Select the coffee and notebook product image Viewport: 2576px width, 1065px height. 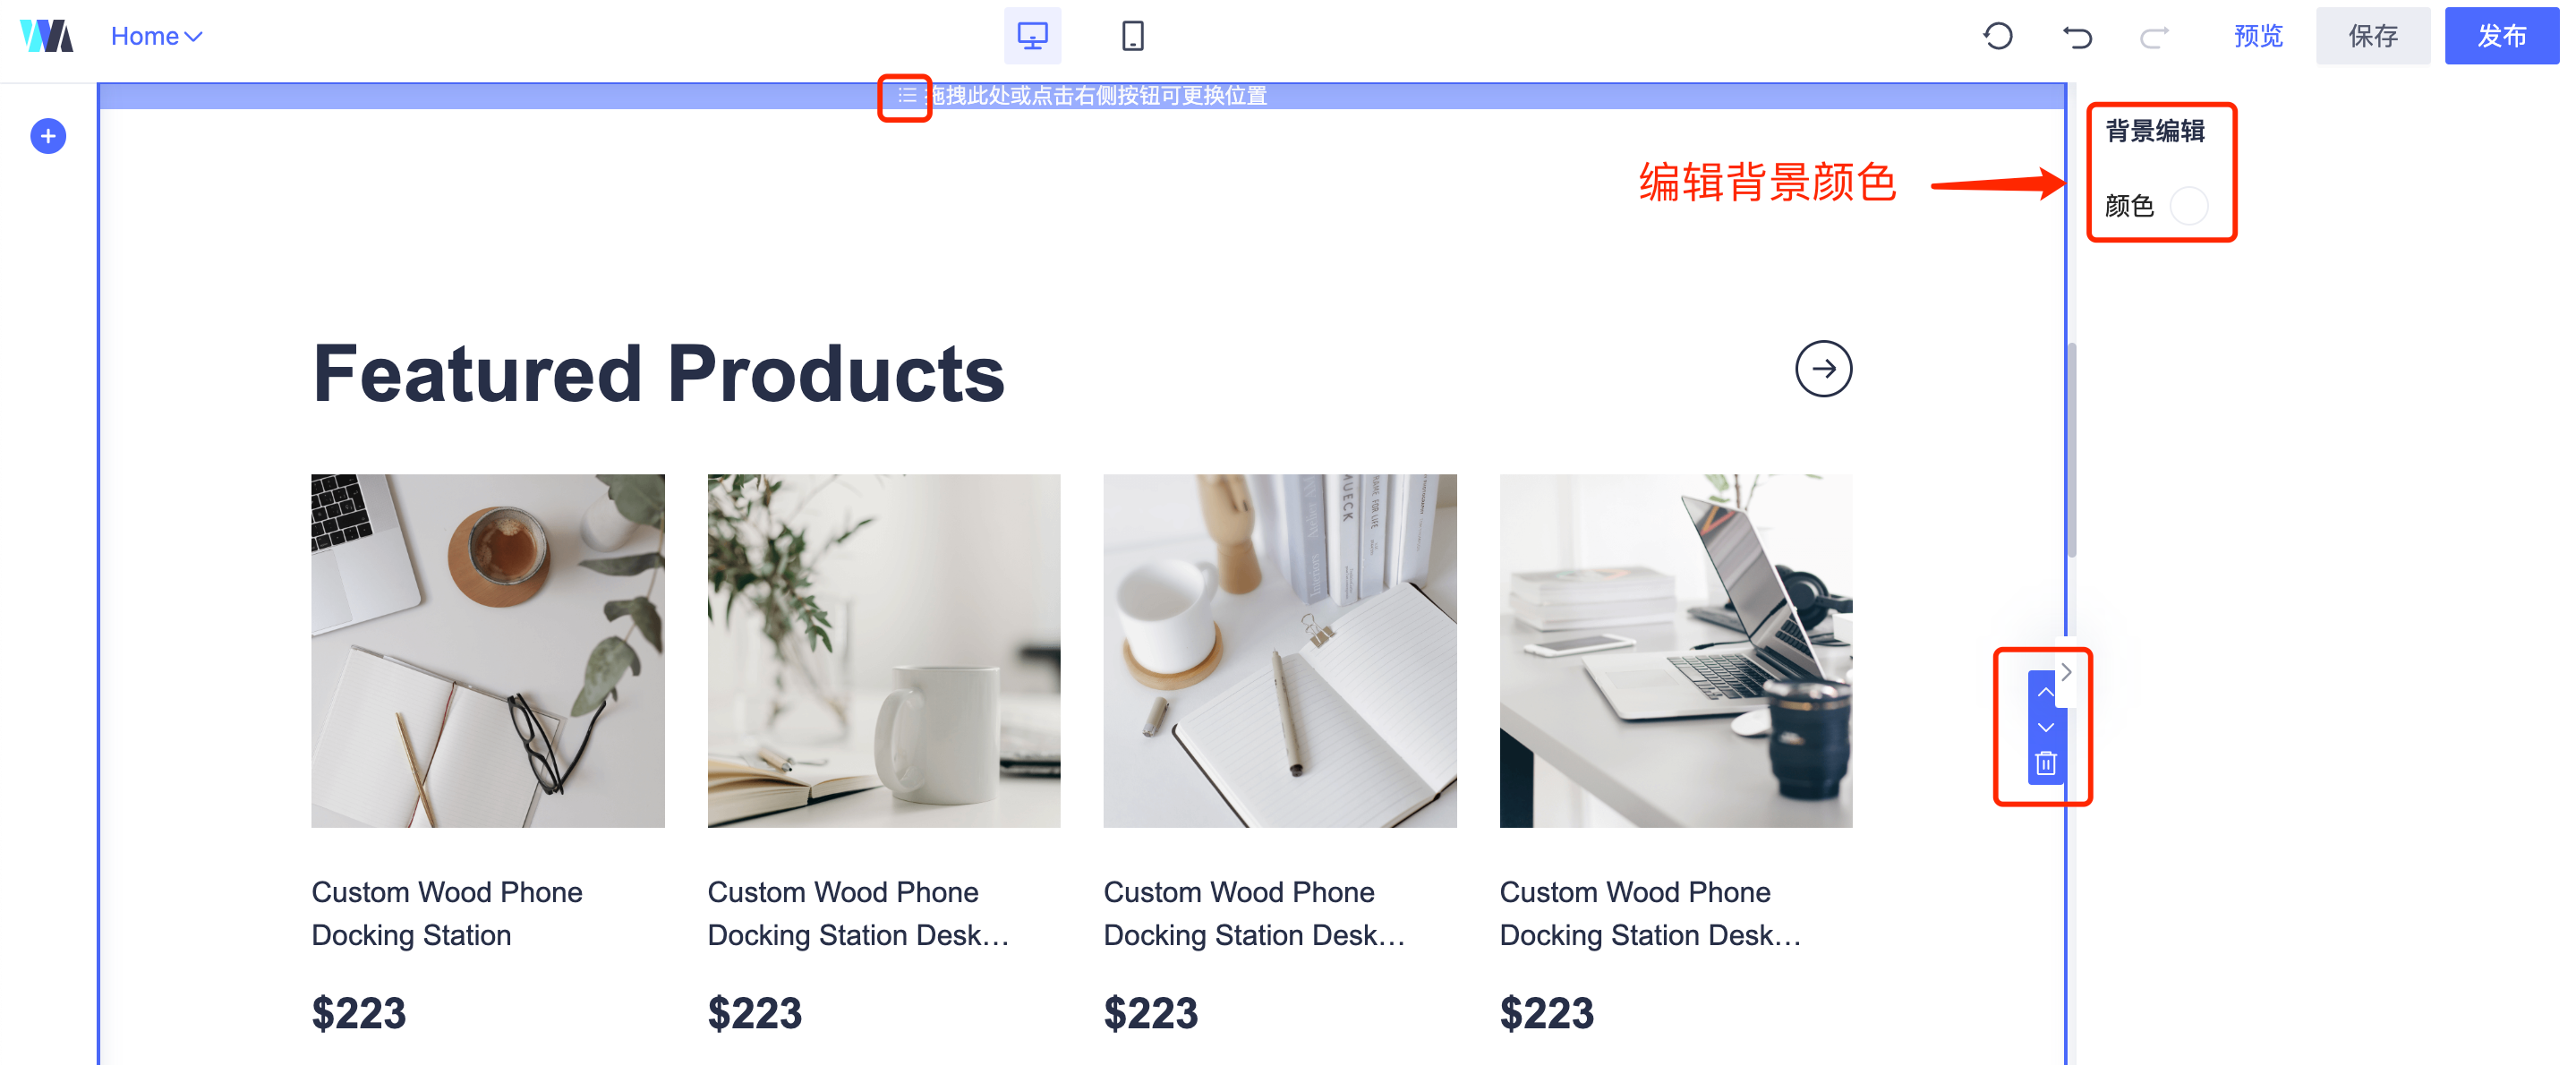(488, 651)
